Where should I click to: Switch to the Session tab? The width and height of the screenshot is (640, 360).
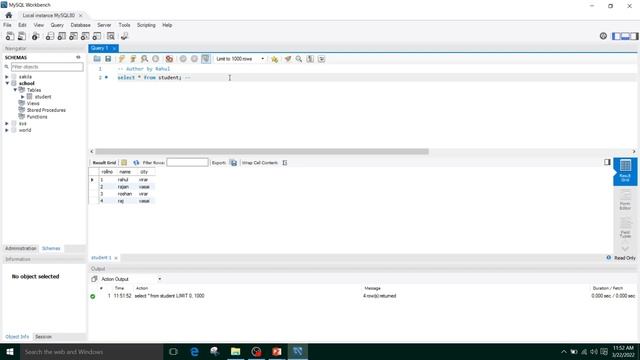[43, 337]
